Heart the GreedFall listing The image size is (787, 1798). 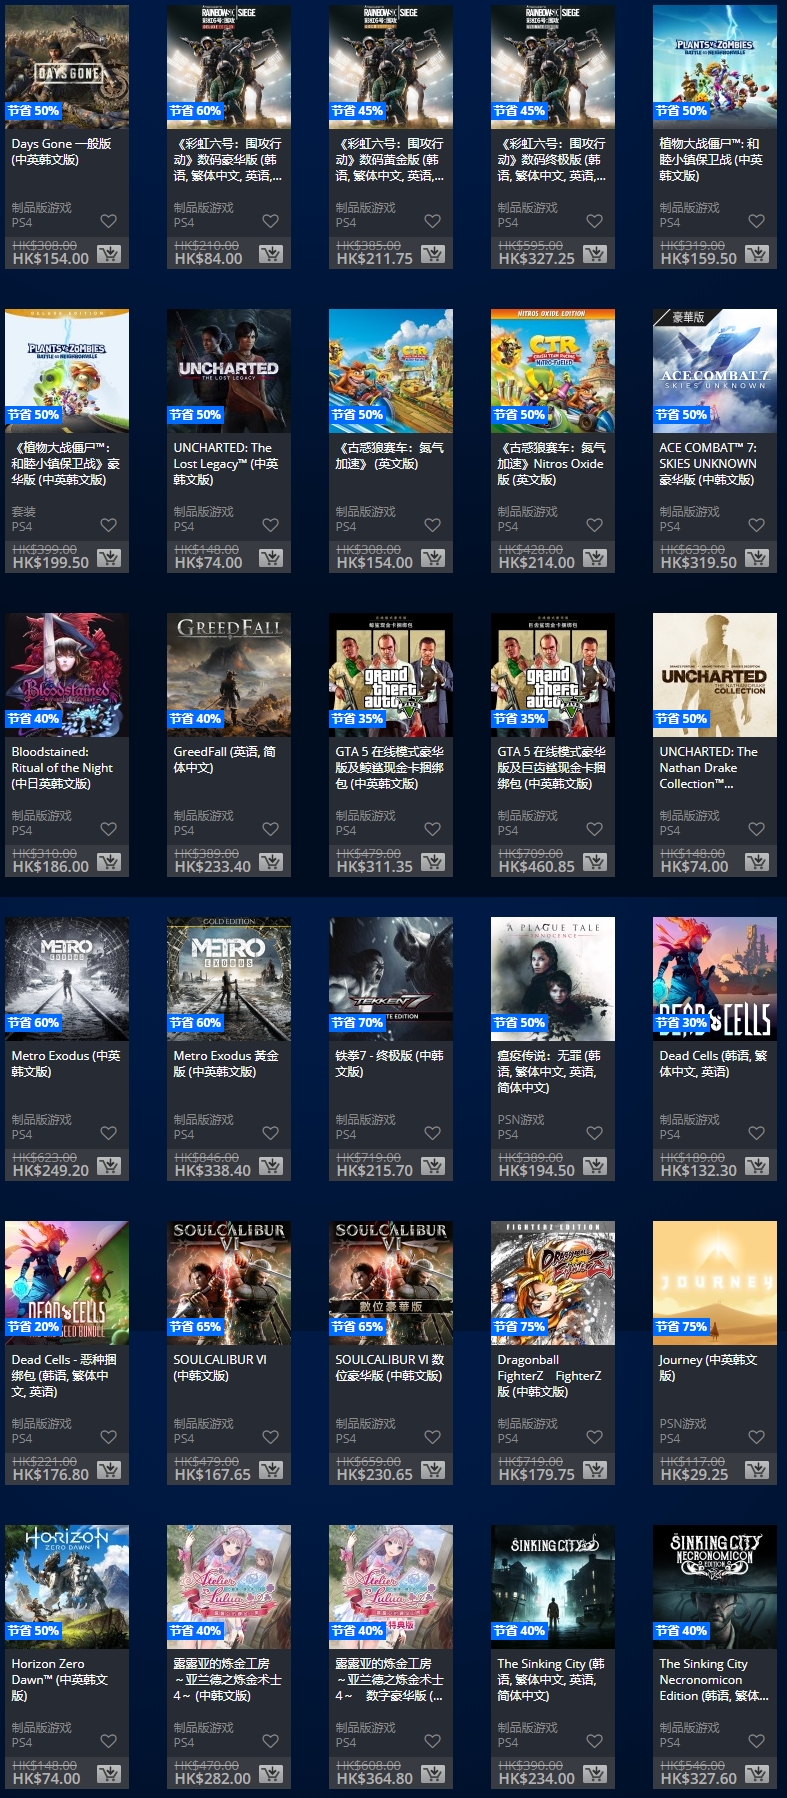click(x=271, y=829)
